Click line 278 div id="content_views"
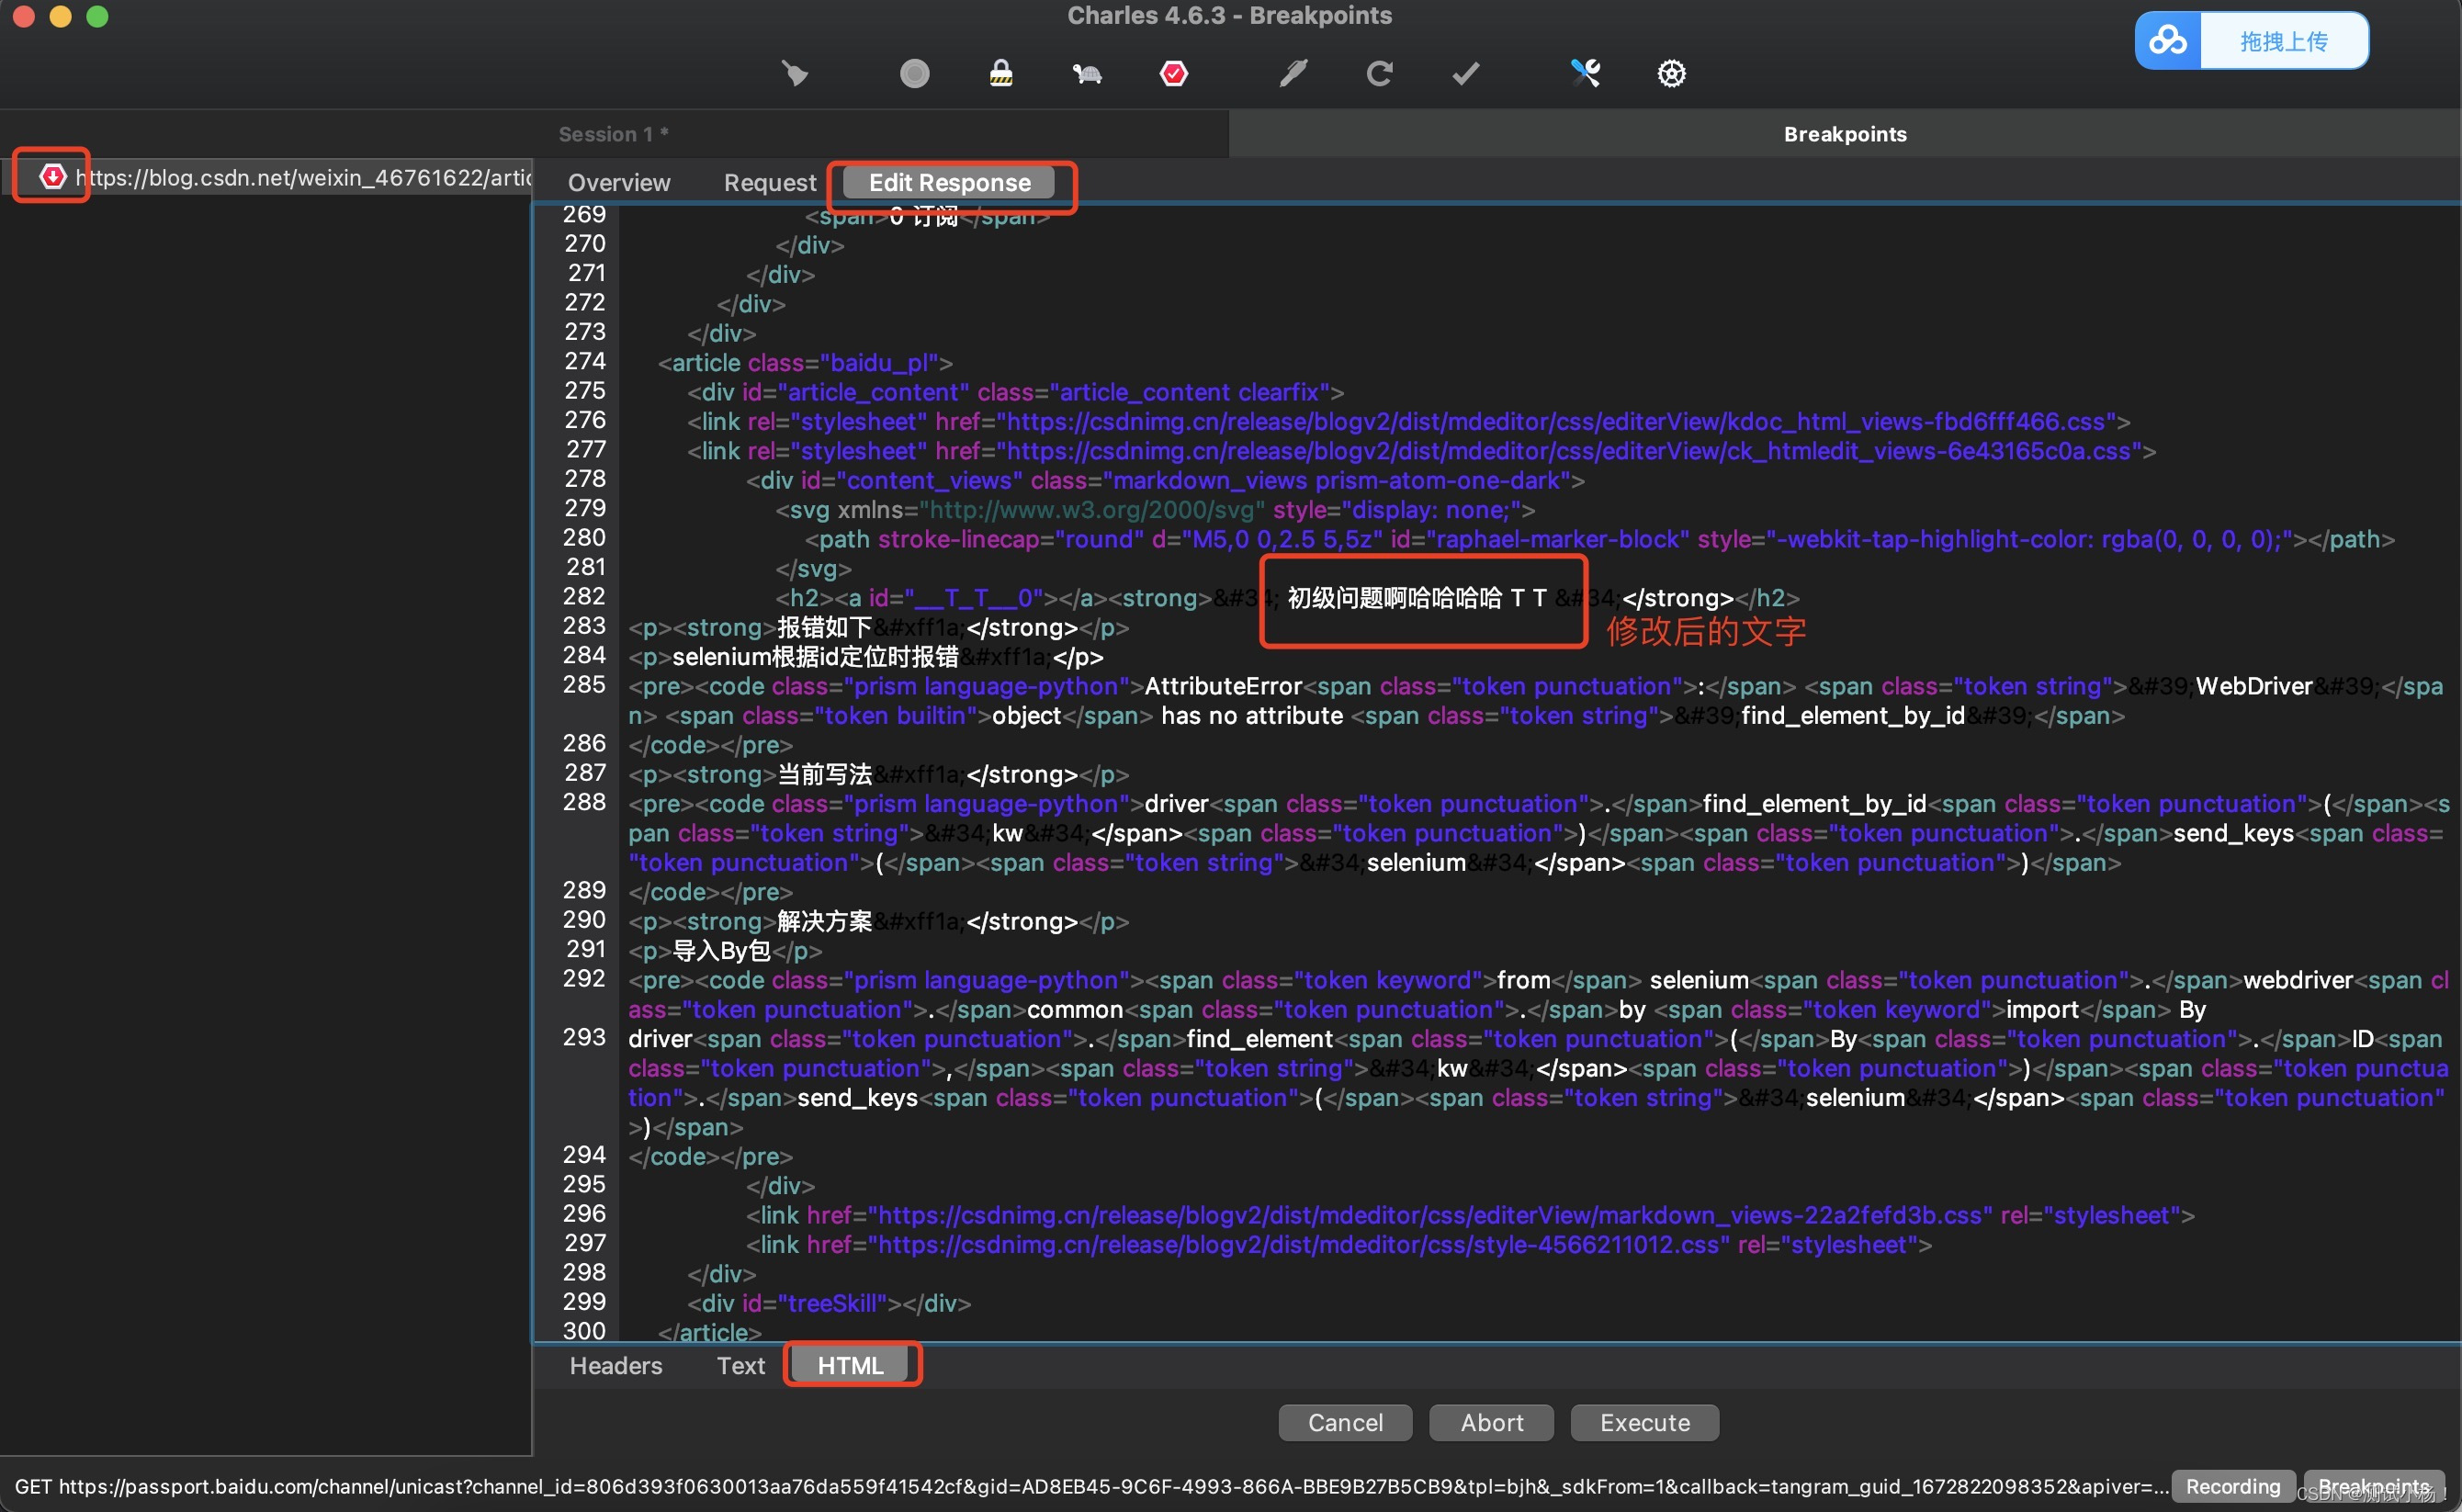The image size is (2462, 1512). (x=1165, y=480)
